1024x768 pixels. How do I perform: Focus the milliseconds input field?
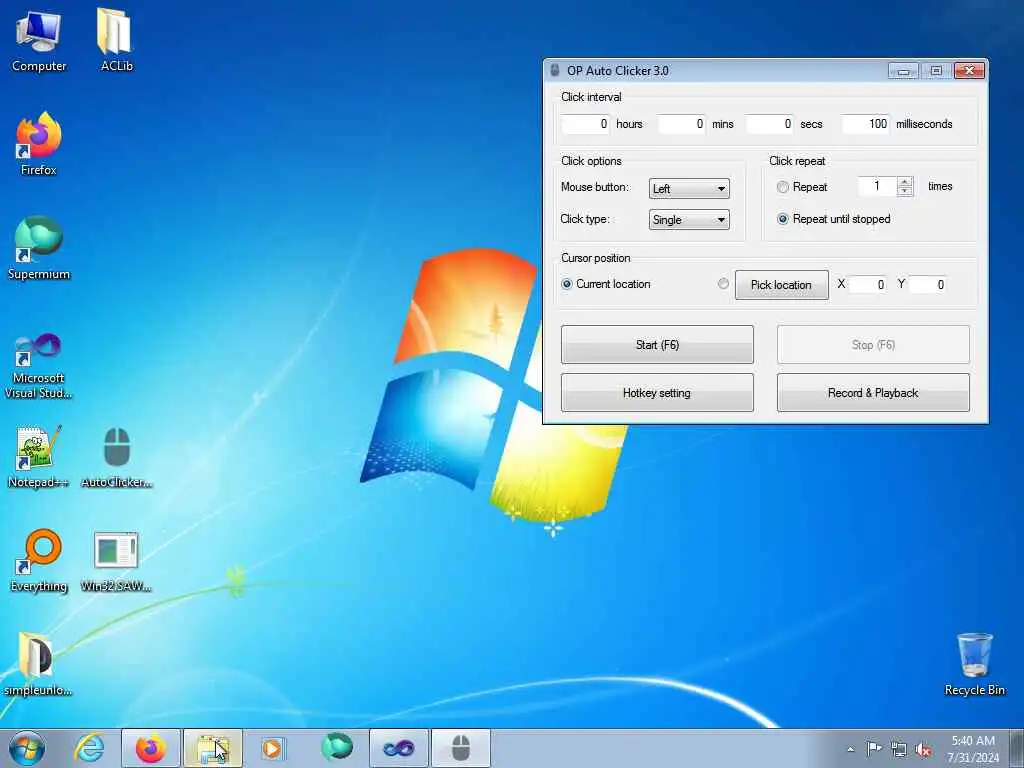pos(866,124)
